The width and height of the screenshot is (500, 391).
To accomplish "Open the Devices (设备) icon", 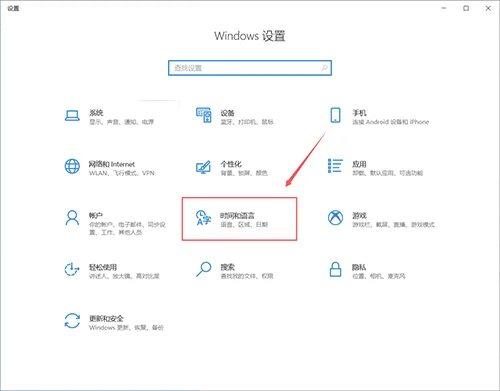I will point(203,115).
